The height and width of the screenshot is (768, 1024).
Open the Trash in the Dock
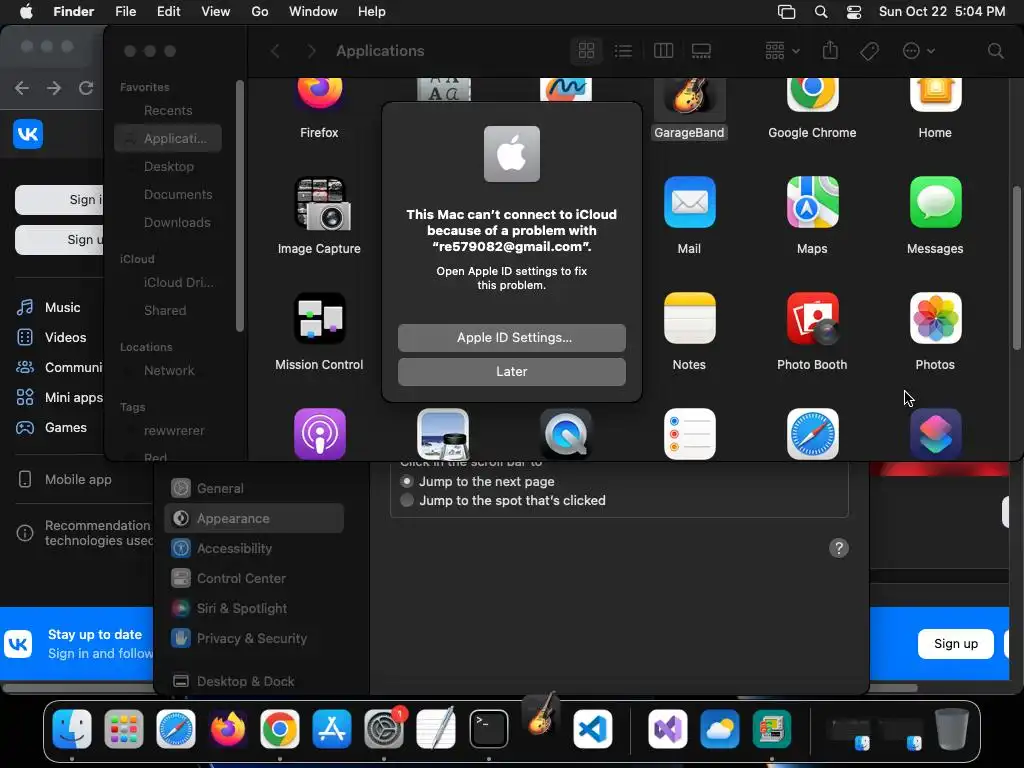point(952,729)
